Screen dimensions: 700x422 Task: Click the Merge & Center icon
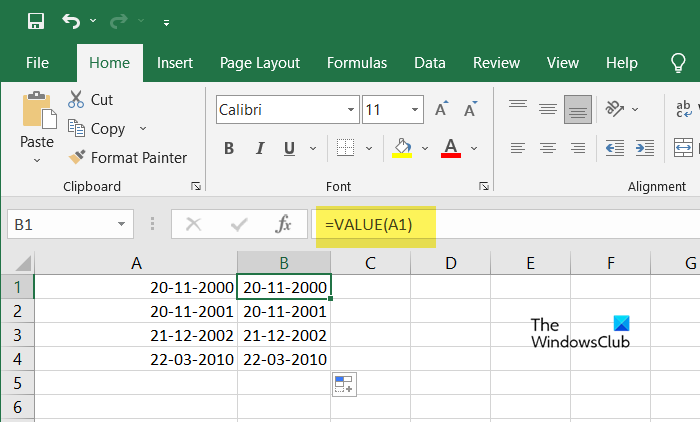[x=683, y=148]
